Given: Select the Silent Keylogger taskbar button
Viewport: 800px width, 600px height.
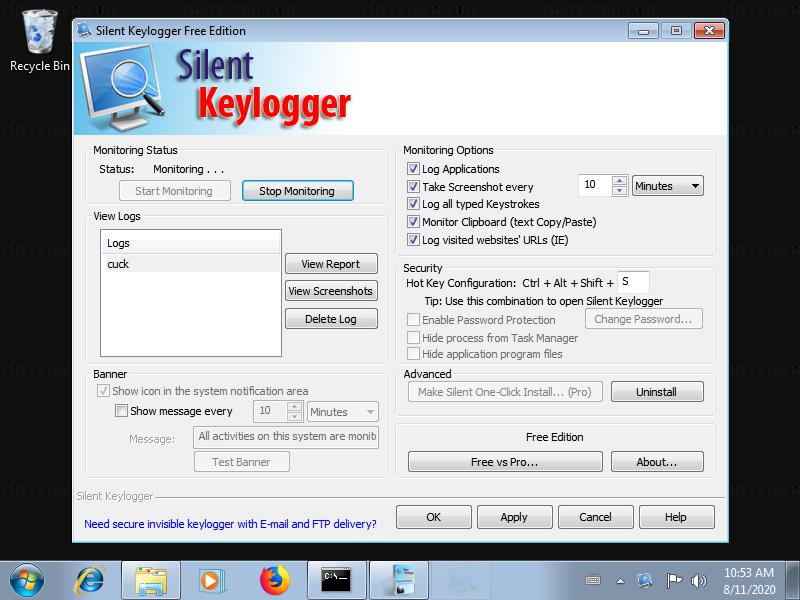Looking at the screenshot, I should click(x=399, y=581).
